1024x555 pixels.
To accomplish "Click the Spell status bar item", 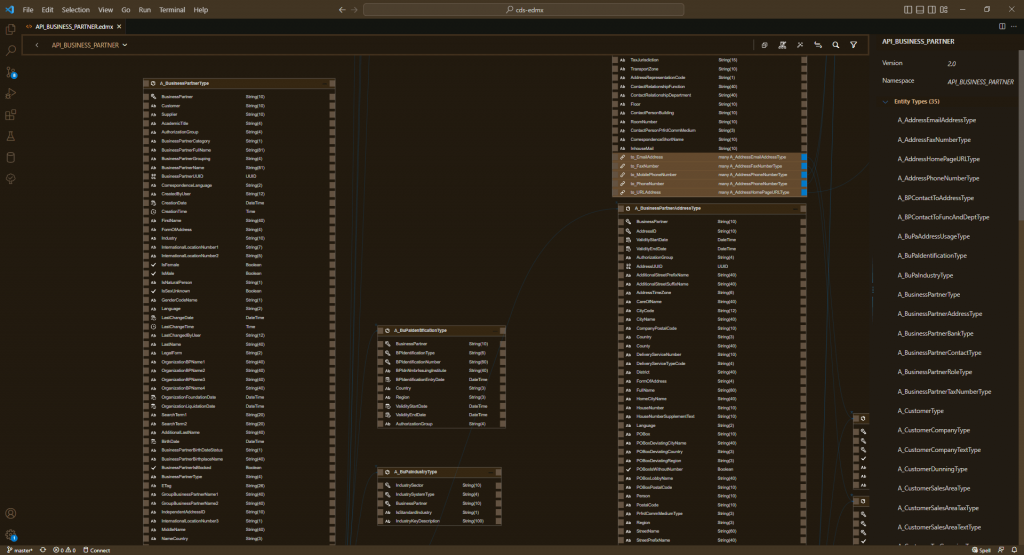I will coord(982,550).
